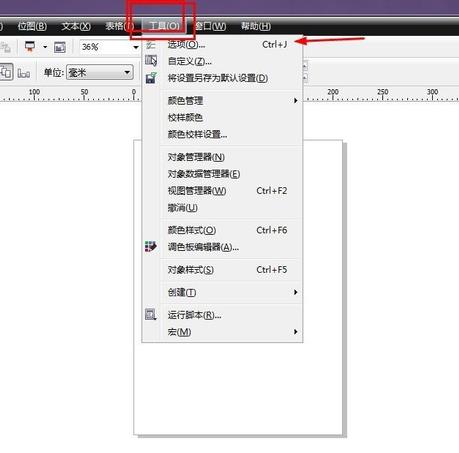The height and width of the screenshot is (453, 459).
Task: Select 选项(O)... menu entry
Action: [x=222, y=44]
